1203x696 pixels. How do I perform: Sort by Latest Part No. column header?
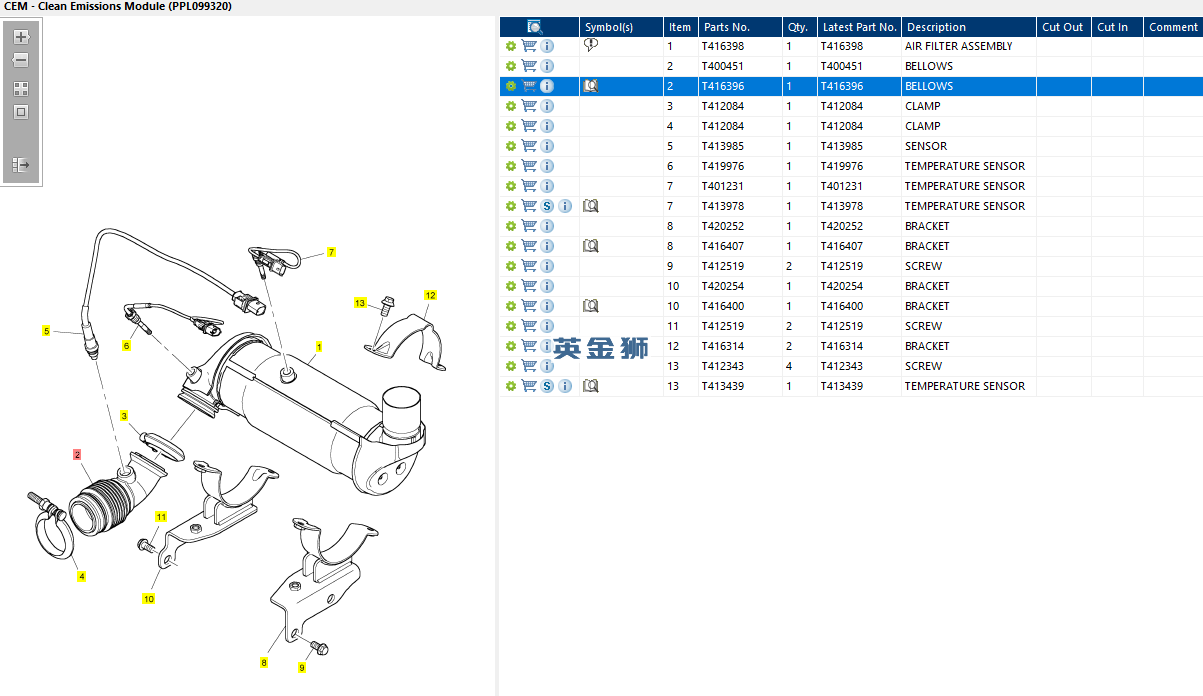859,27
